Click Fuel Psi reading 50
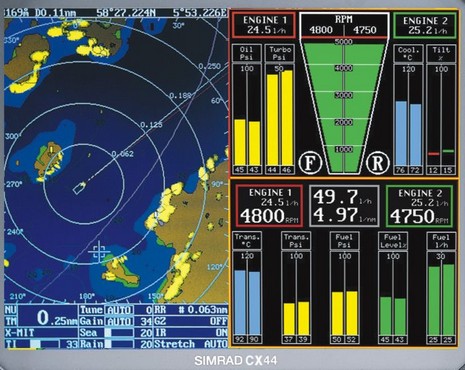The height and width of the screenshot is (370, 465). click(337, 340)
